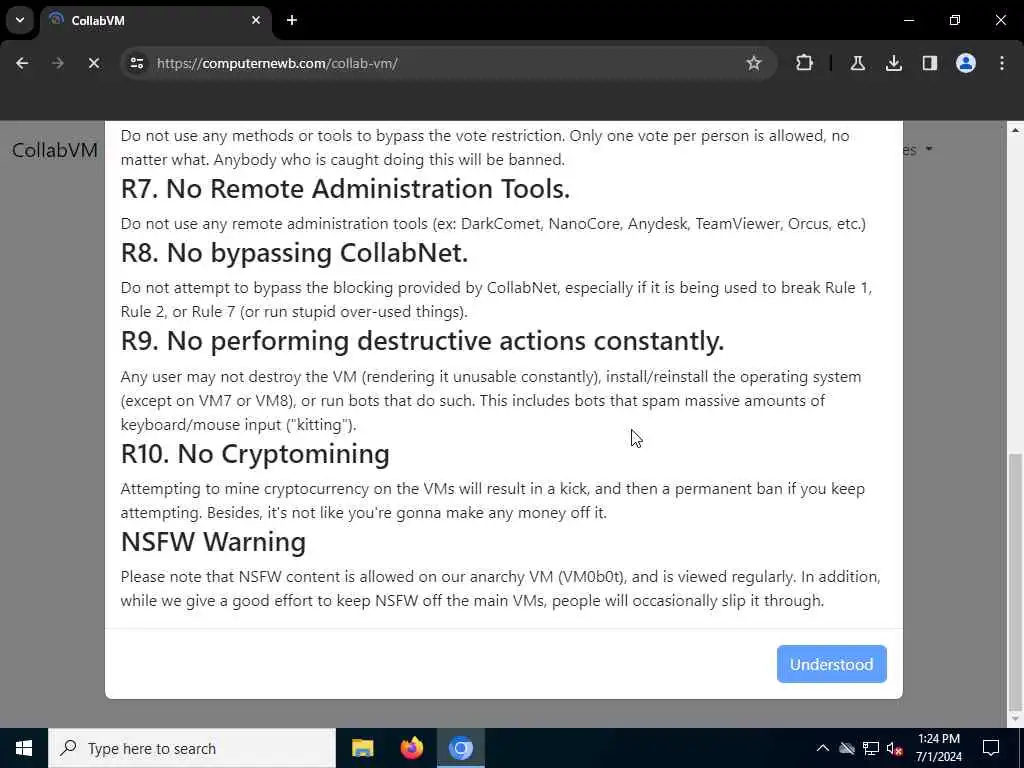
Task: Open the Chrome profile avatar
Action: tap(965, 63)
